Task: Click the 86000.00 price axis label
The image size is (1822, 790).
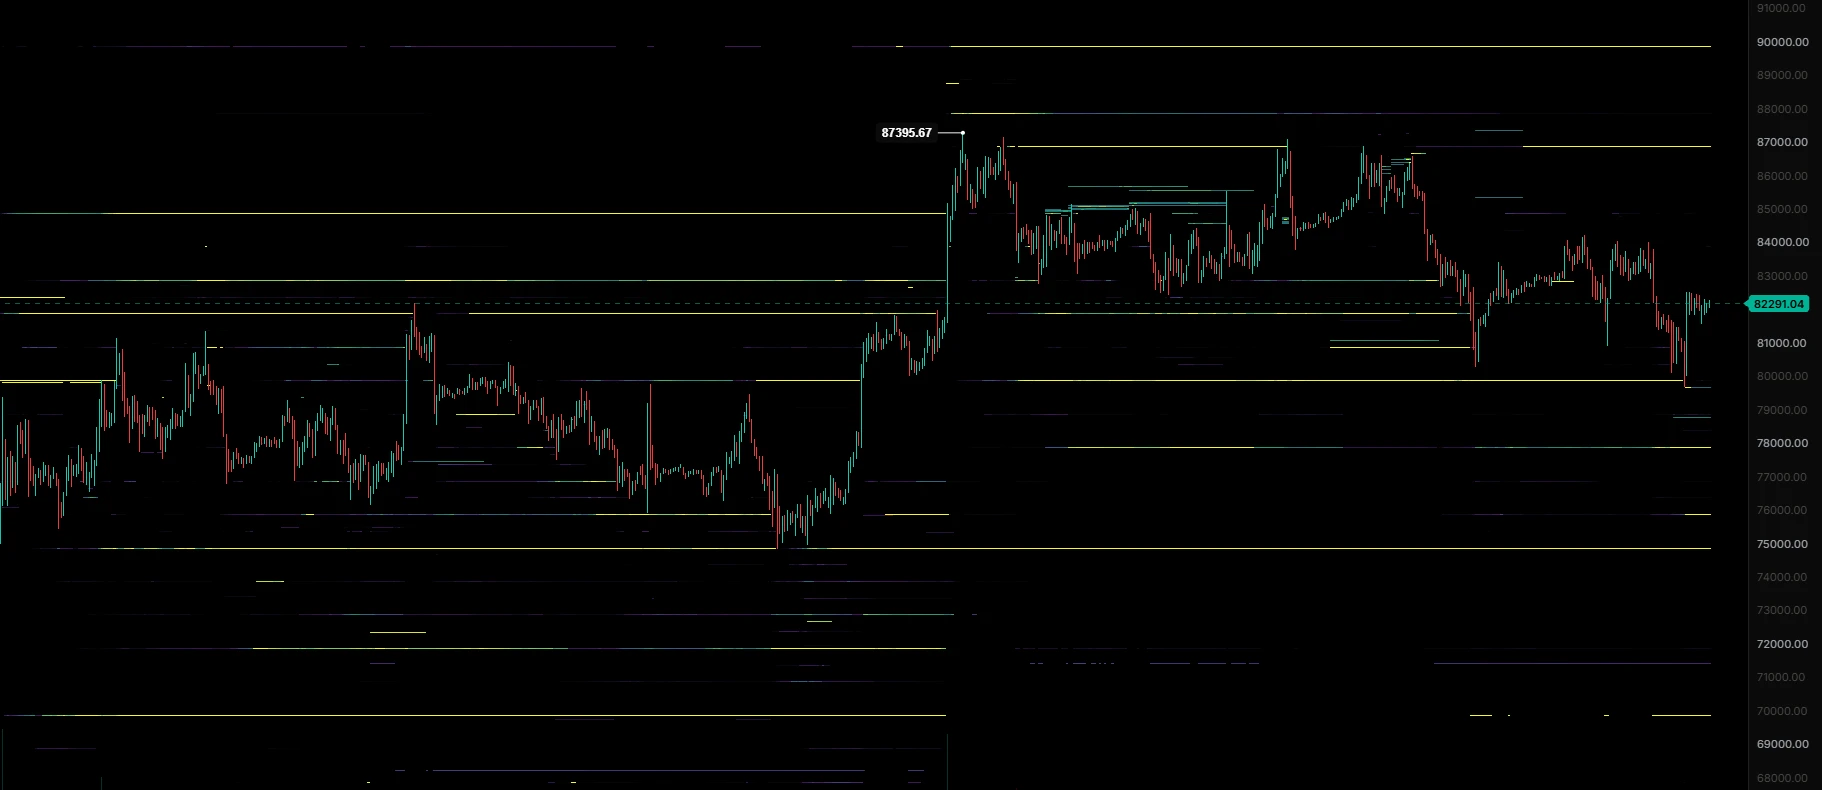Action: [1782, 176]
